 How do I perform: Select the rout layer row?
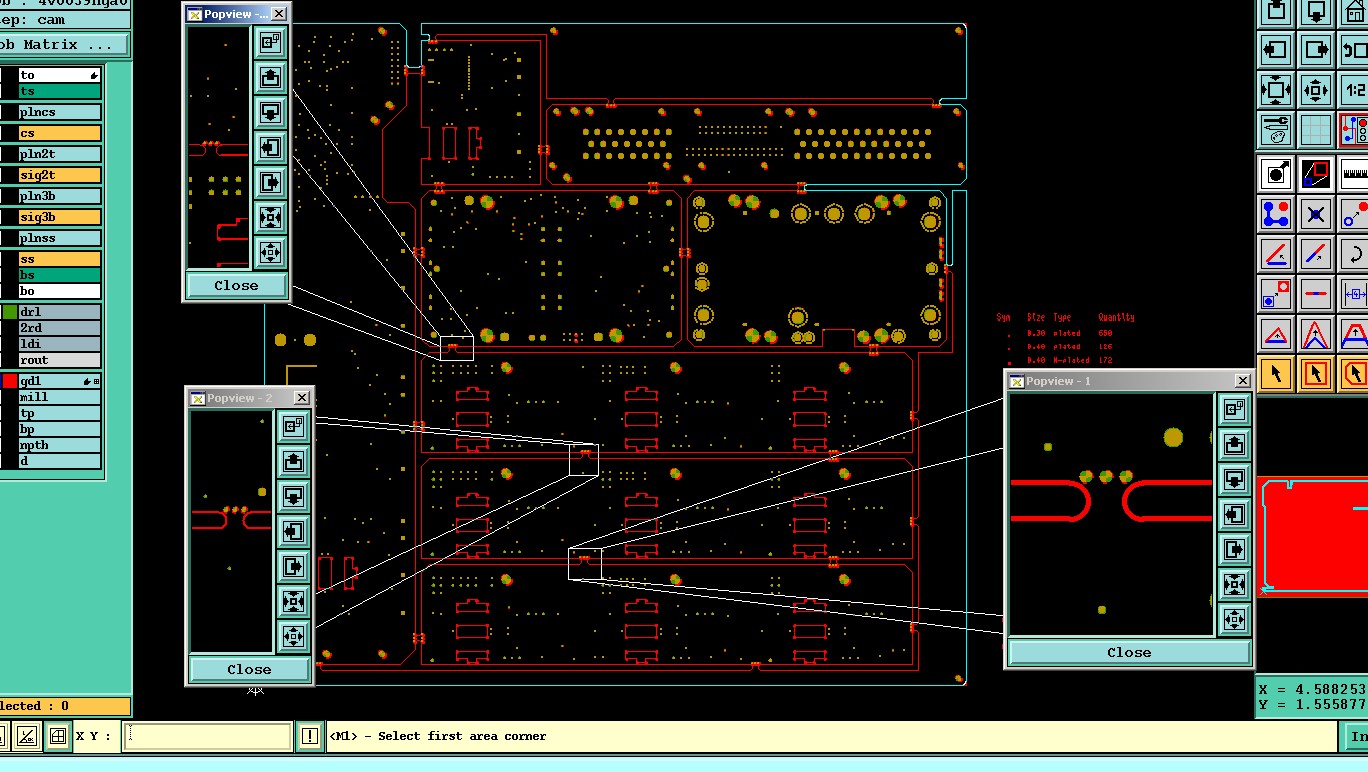[x=60, y=360]
